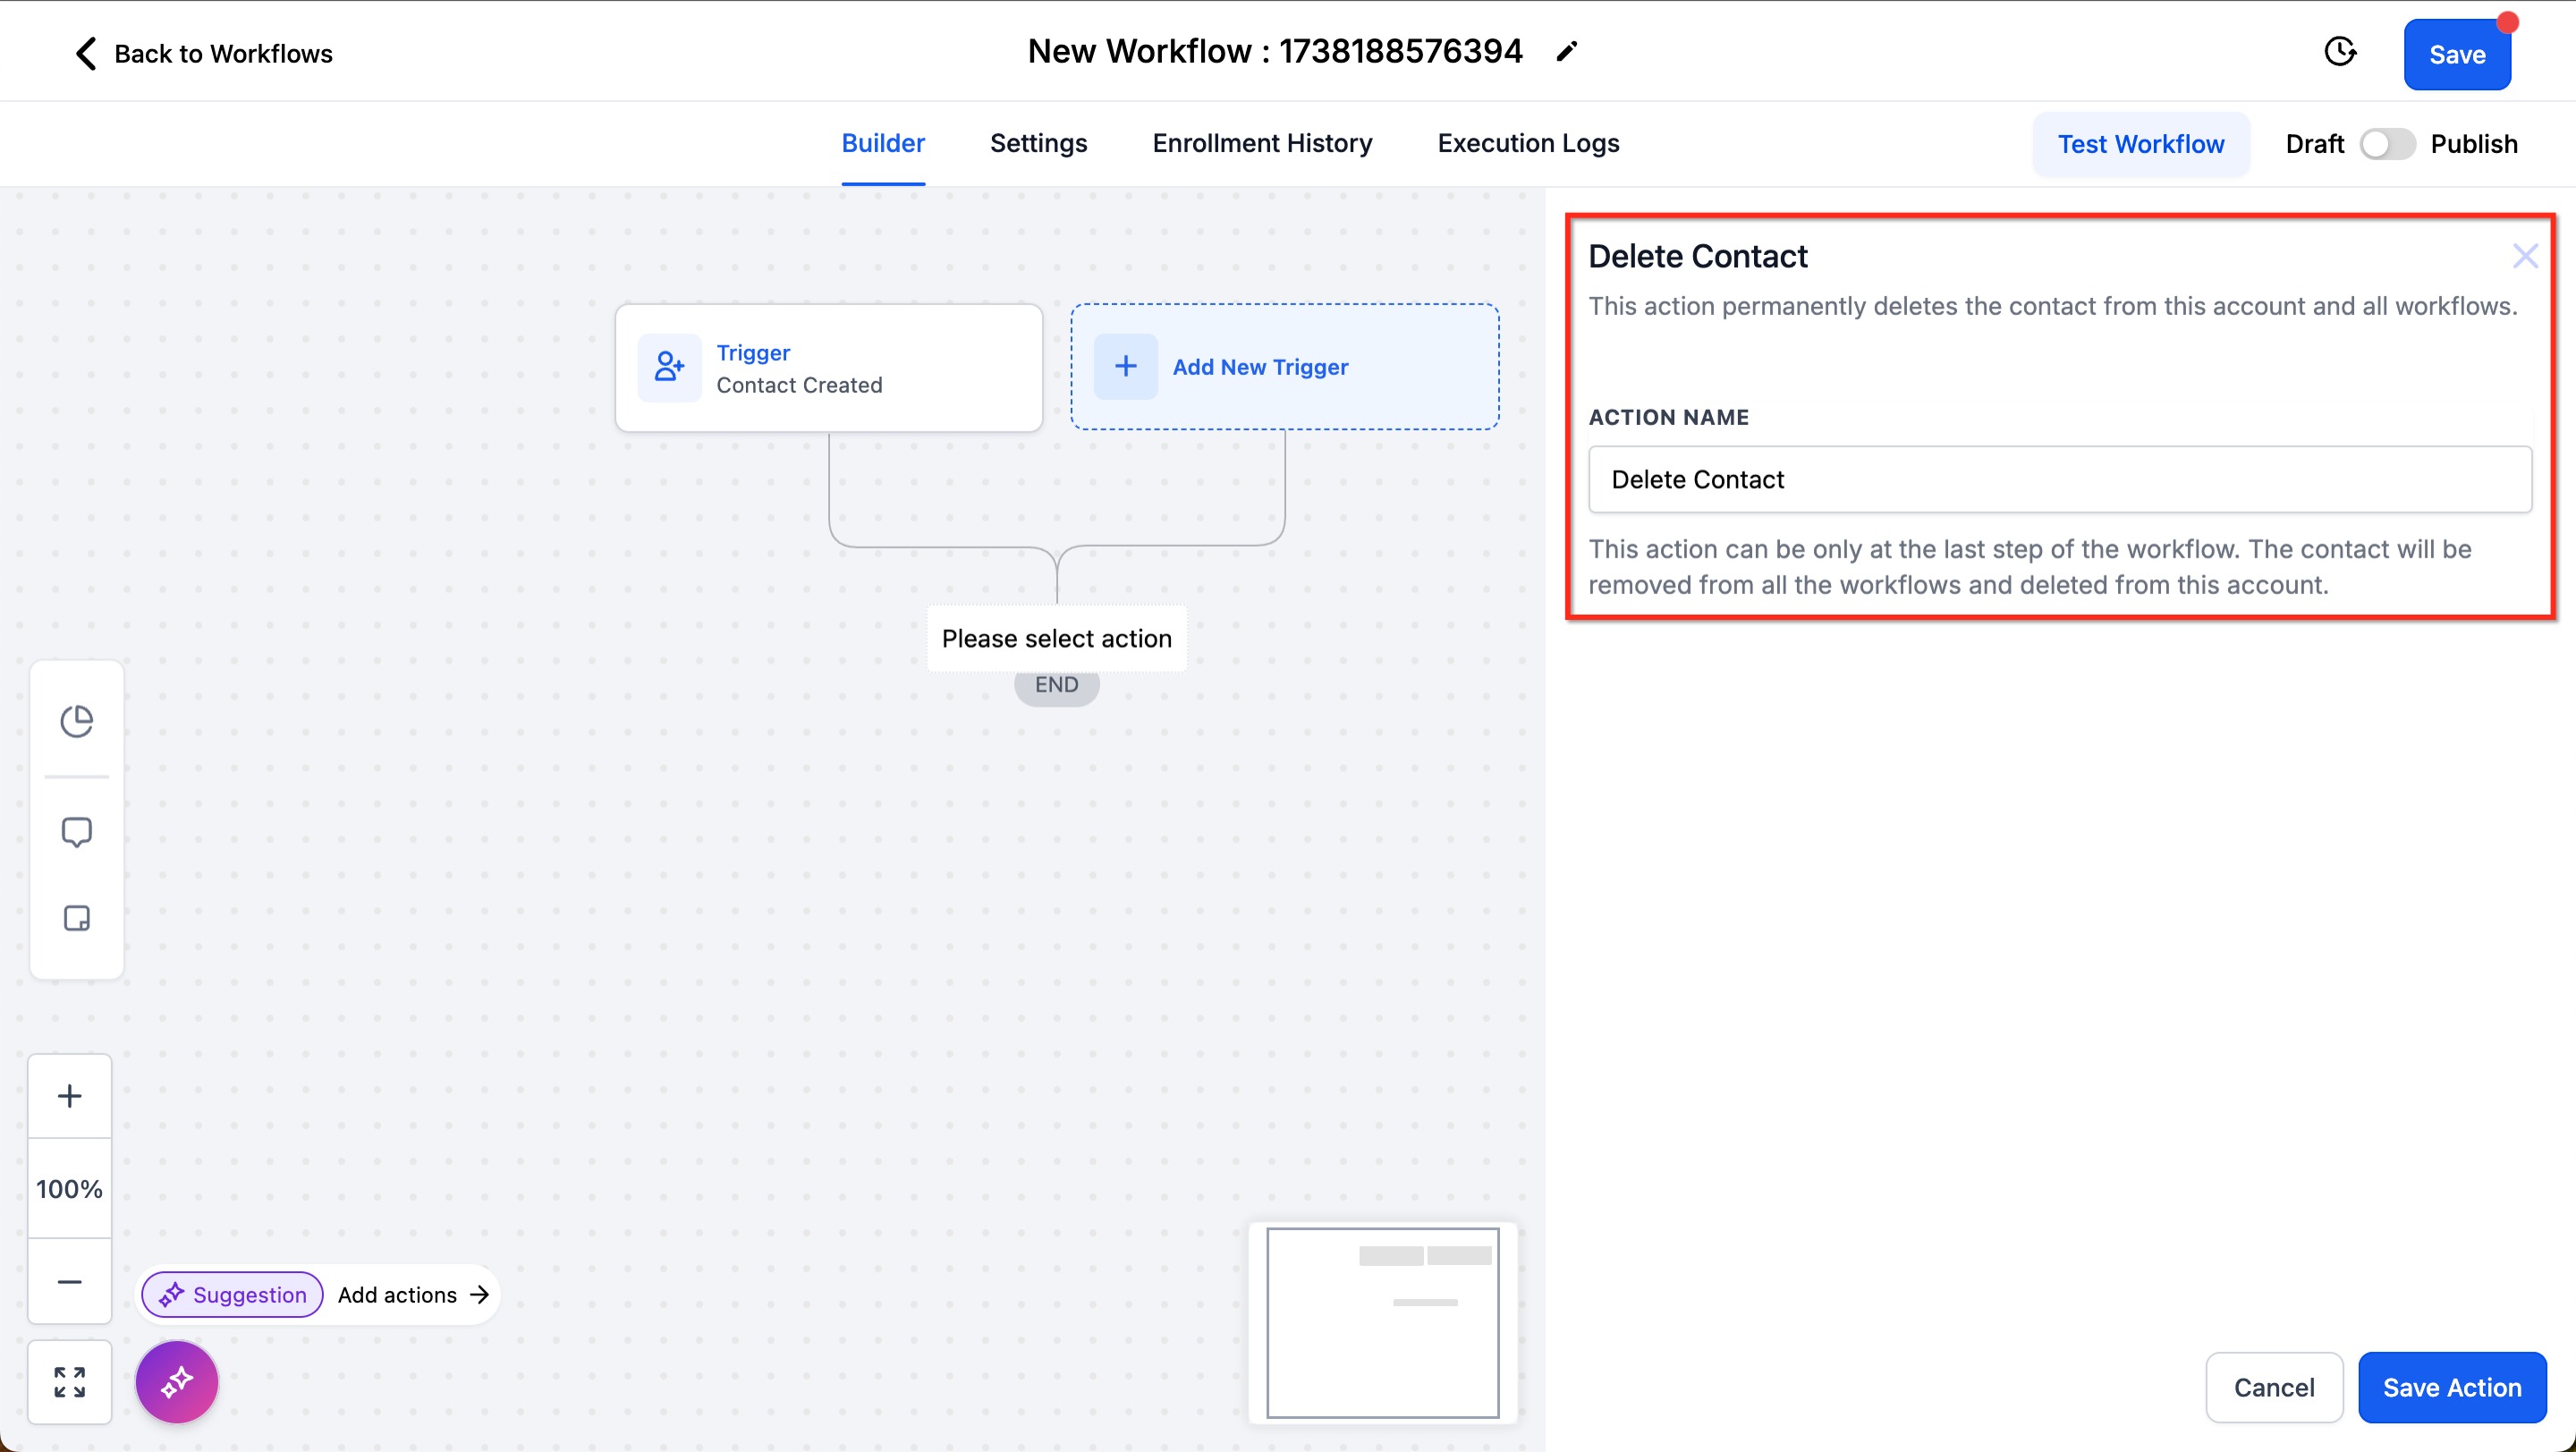Open the stats pie chart icon

[77, 720]
